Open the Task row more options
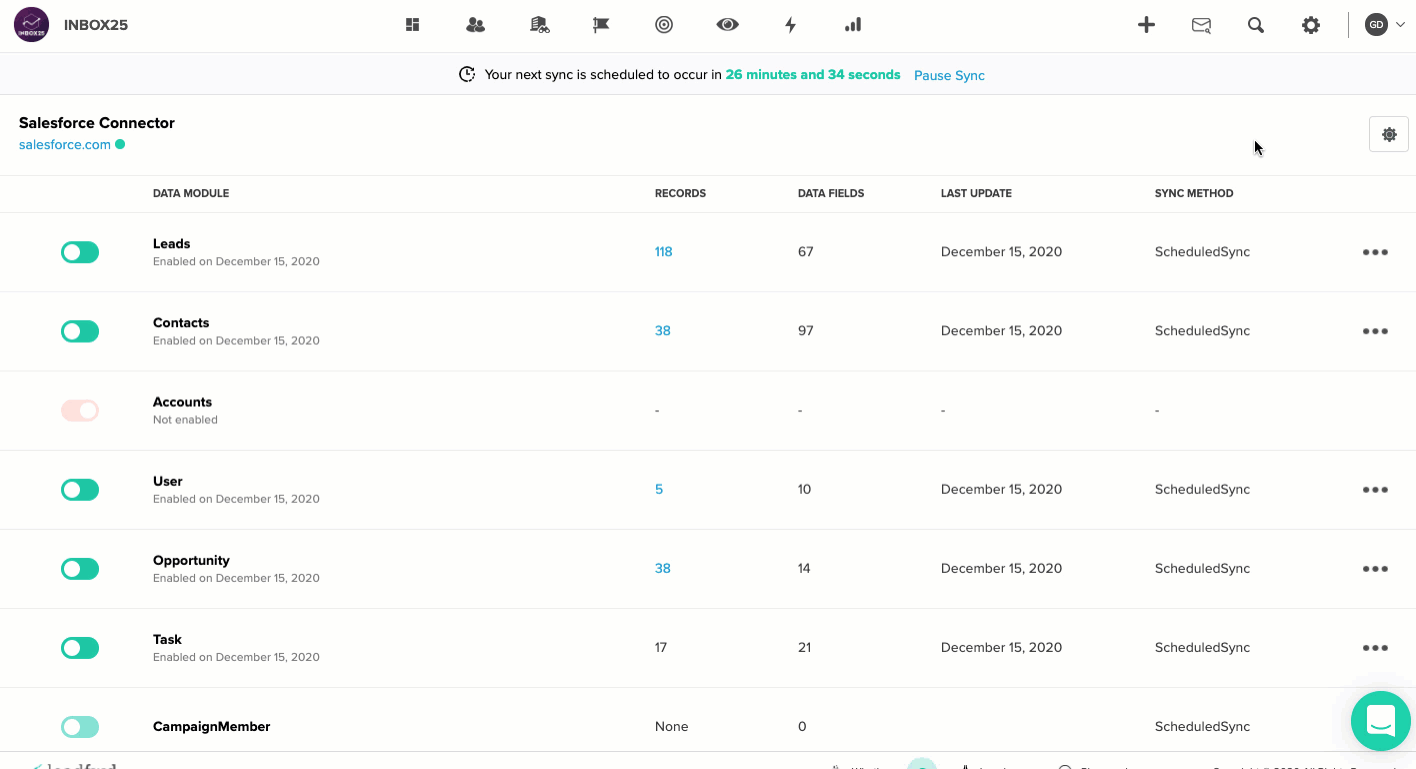 click(1375, 647)
